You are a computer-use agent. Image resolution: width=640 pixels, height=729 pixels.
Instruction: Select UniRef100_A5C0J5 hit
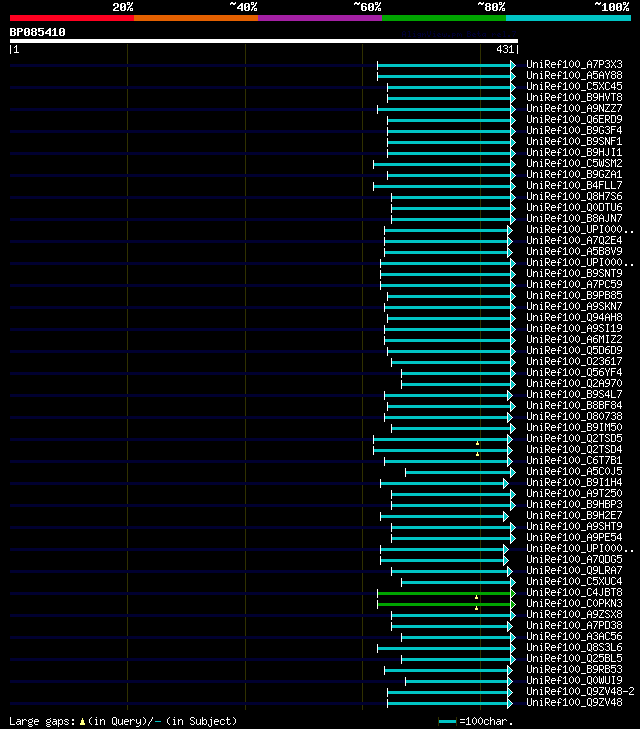pyautogui.click(x=574, y=471)
